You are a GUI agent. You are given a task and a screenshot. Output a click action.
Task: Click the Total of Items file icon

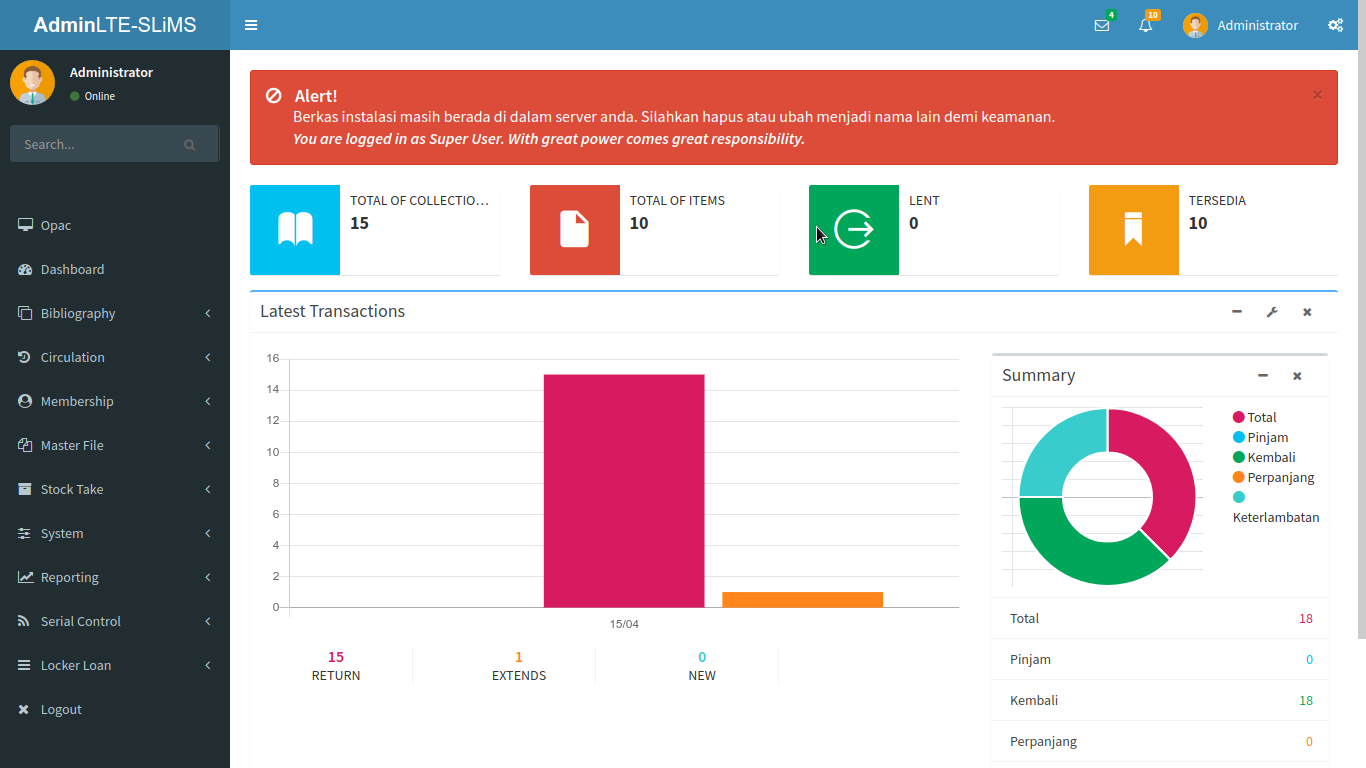(575, 230)
